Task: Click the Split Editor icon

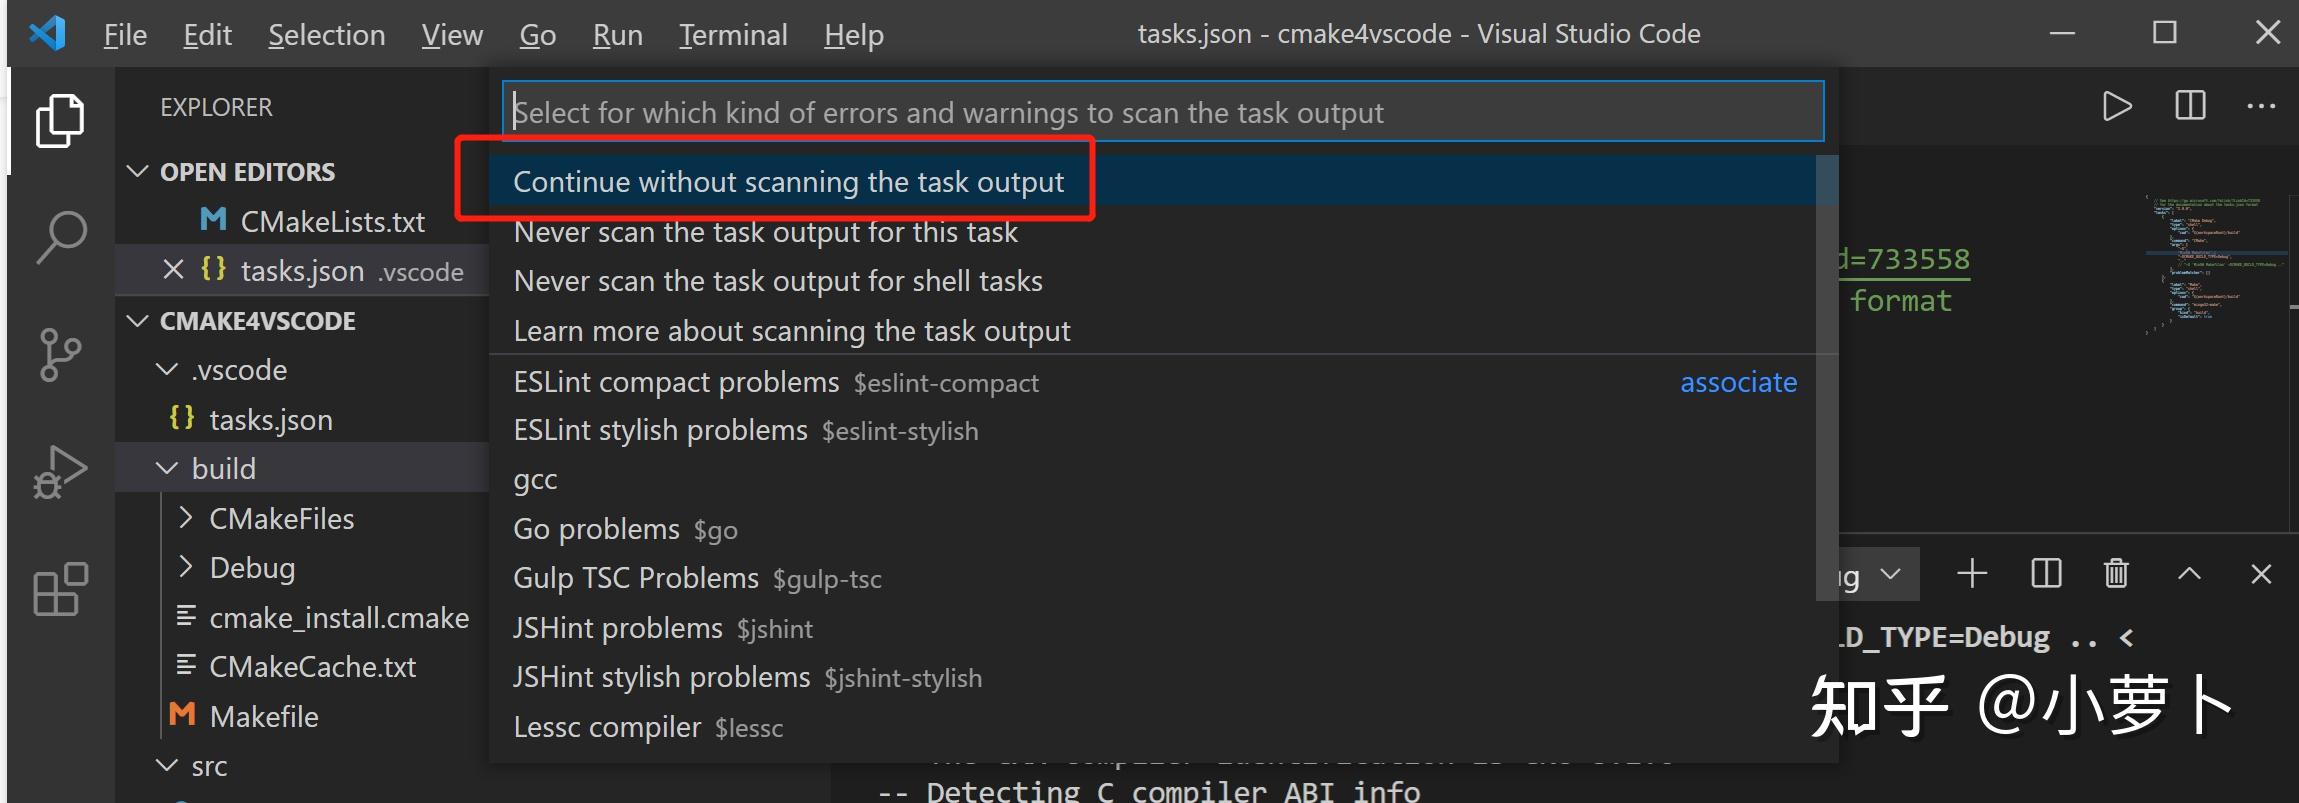Action: coord(2189,105)
